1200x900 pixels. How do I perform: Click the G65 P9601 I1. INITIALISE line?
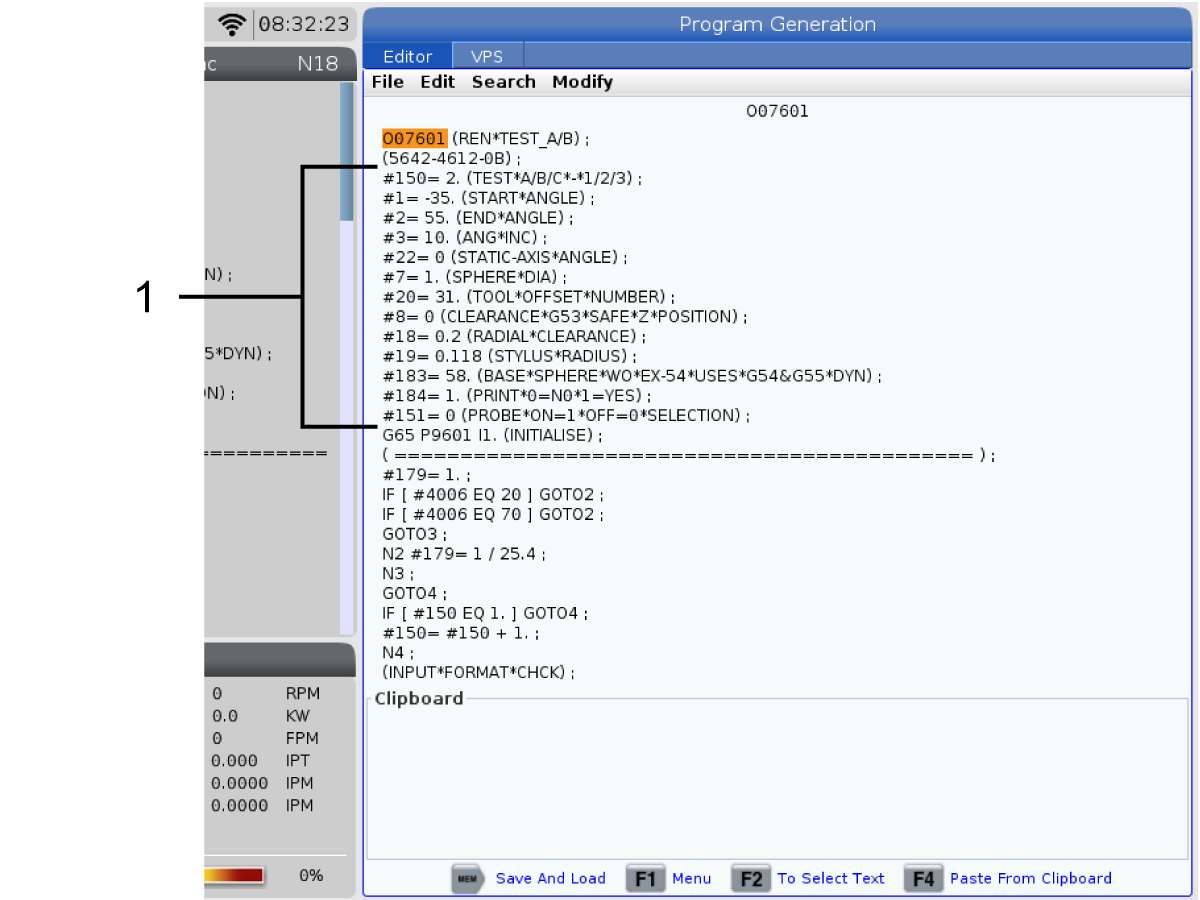pyautogui.click(x=492, y=435)
